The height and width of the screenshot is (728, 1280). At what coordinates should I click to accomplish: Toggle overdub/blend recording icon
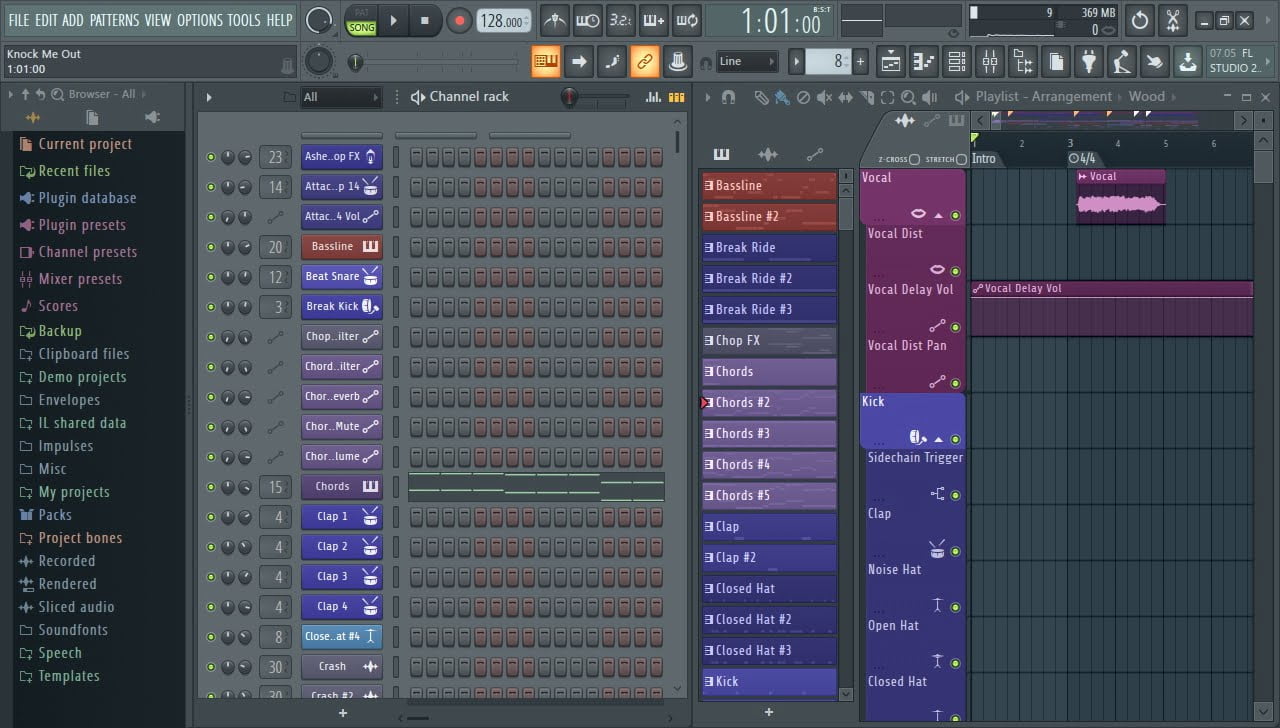pyautogui.click(x=653, y=20)
